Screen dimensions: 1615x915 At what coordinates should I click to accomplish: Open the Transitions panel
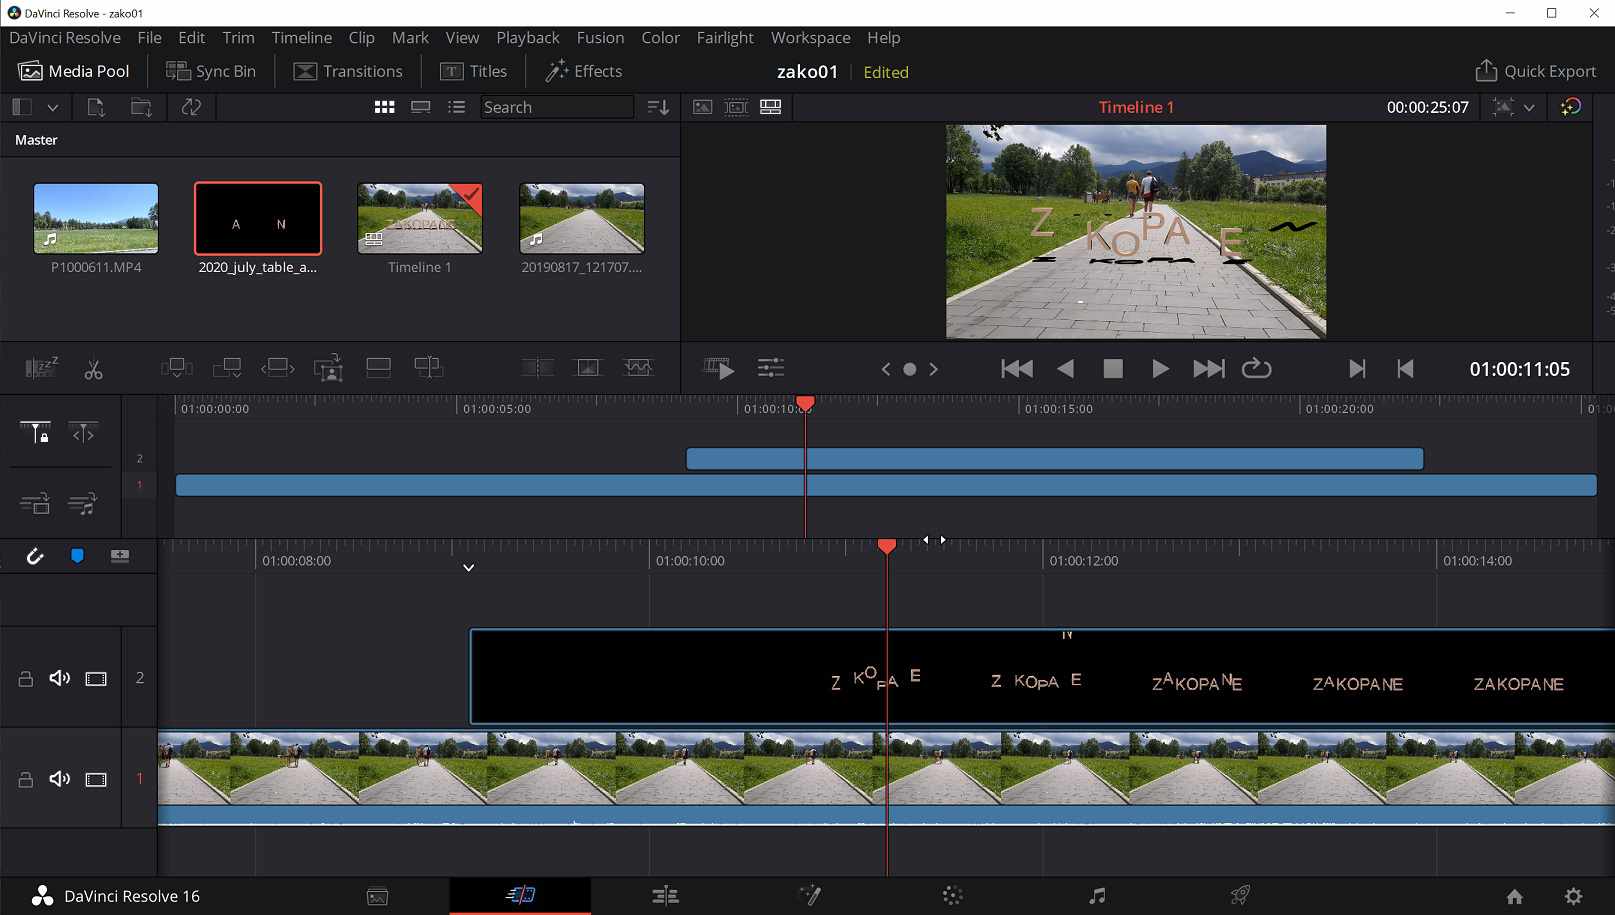tap(348, 71)
